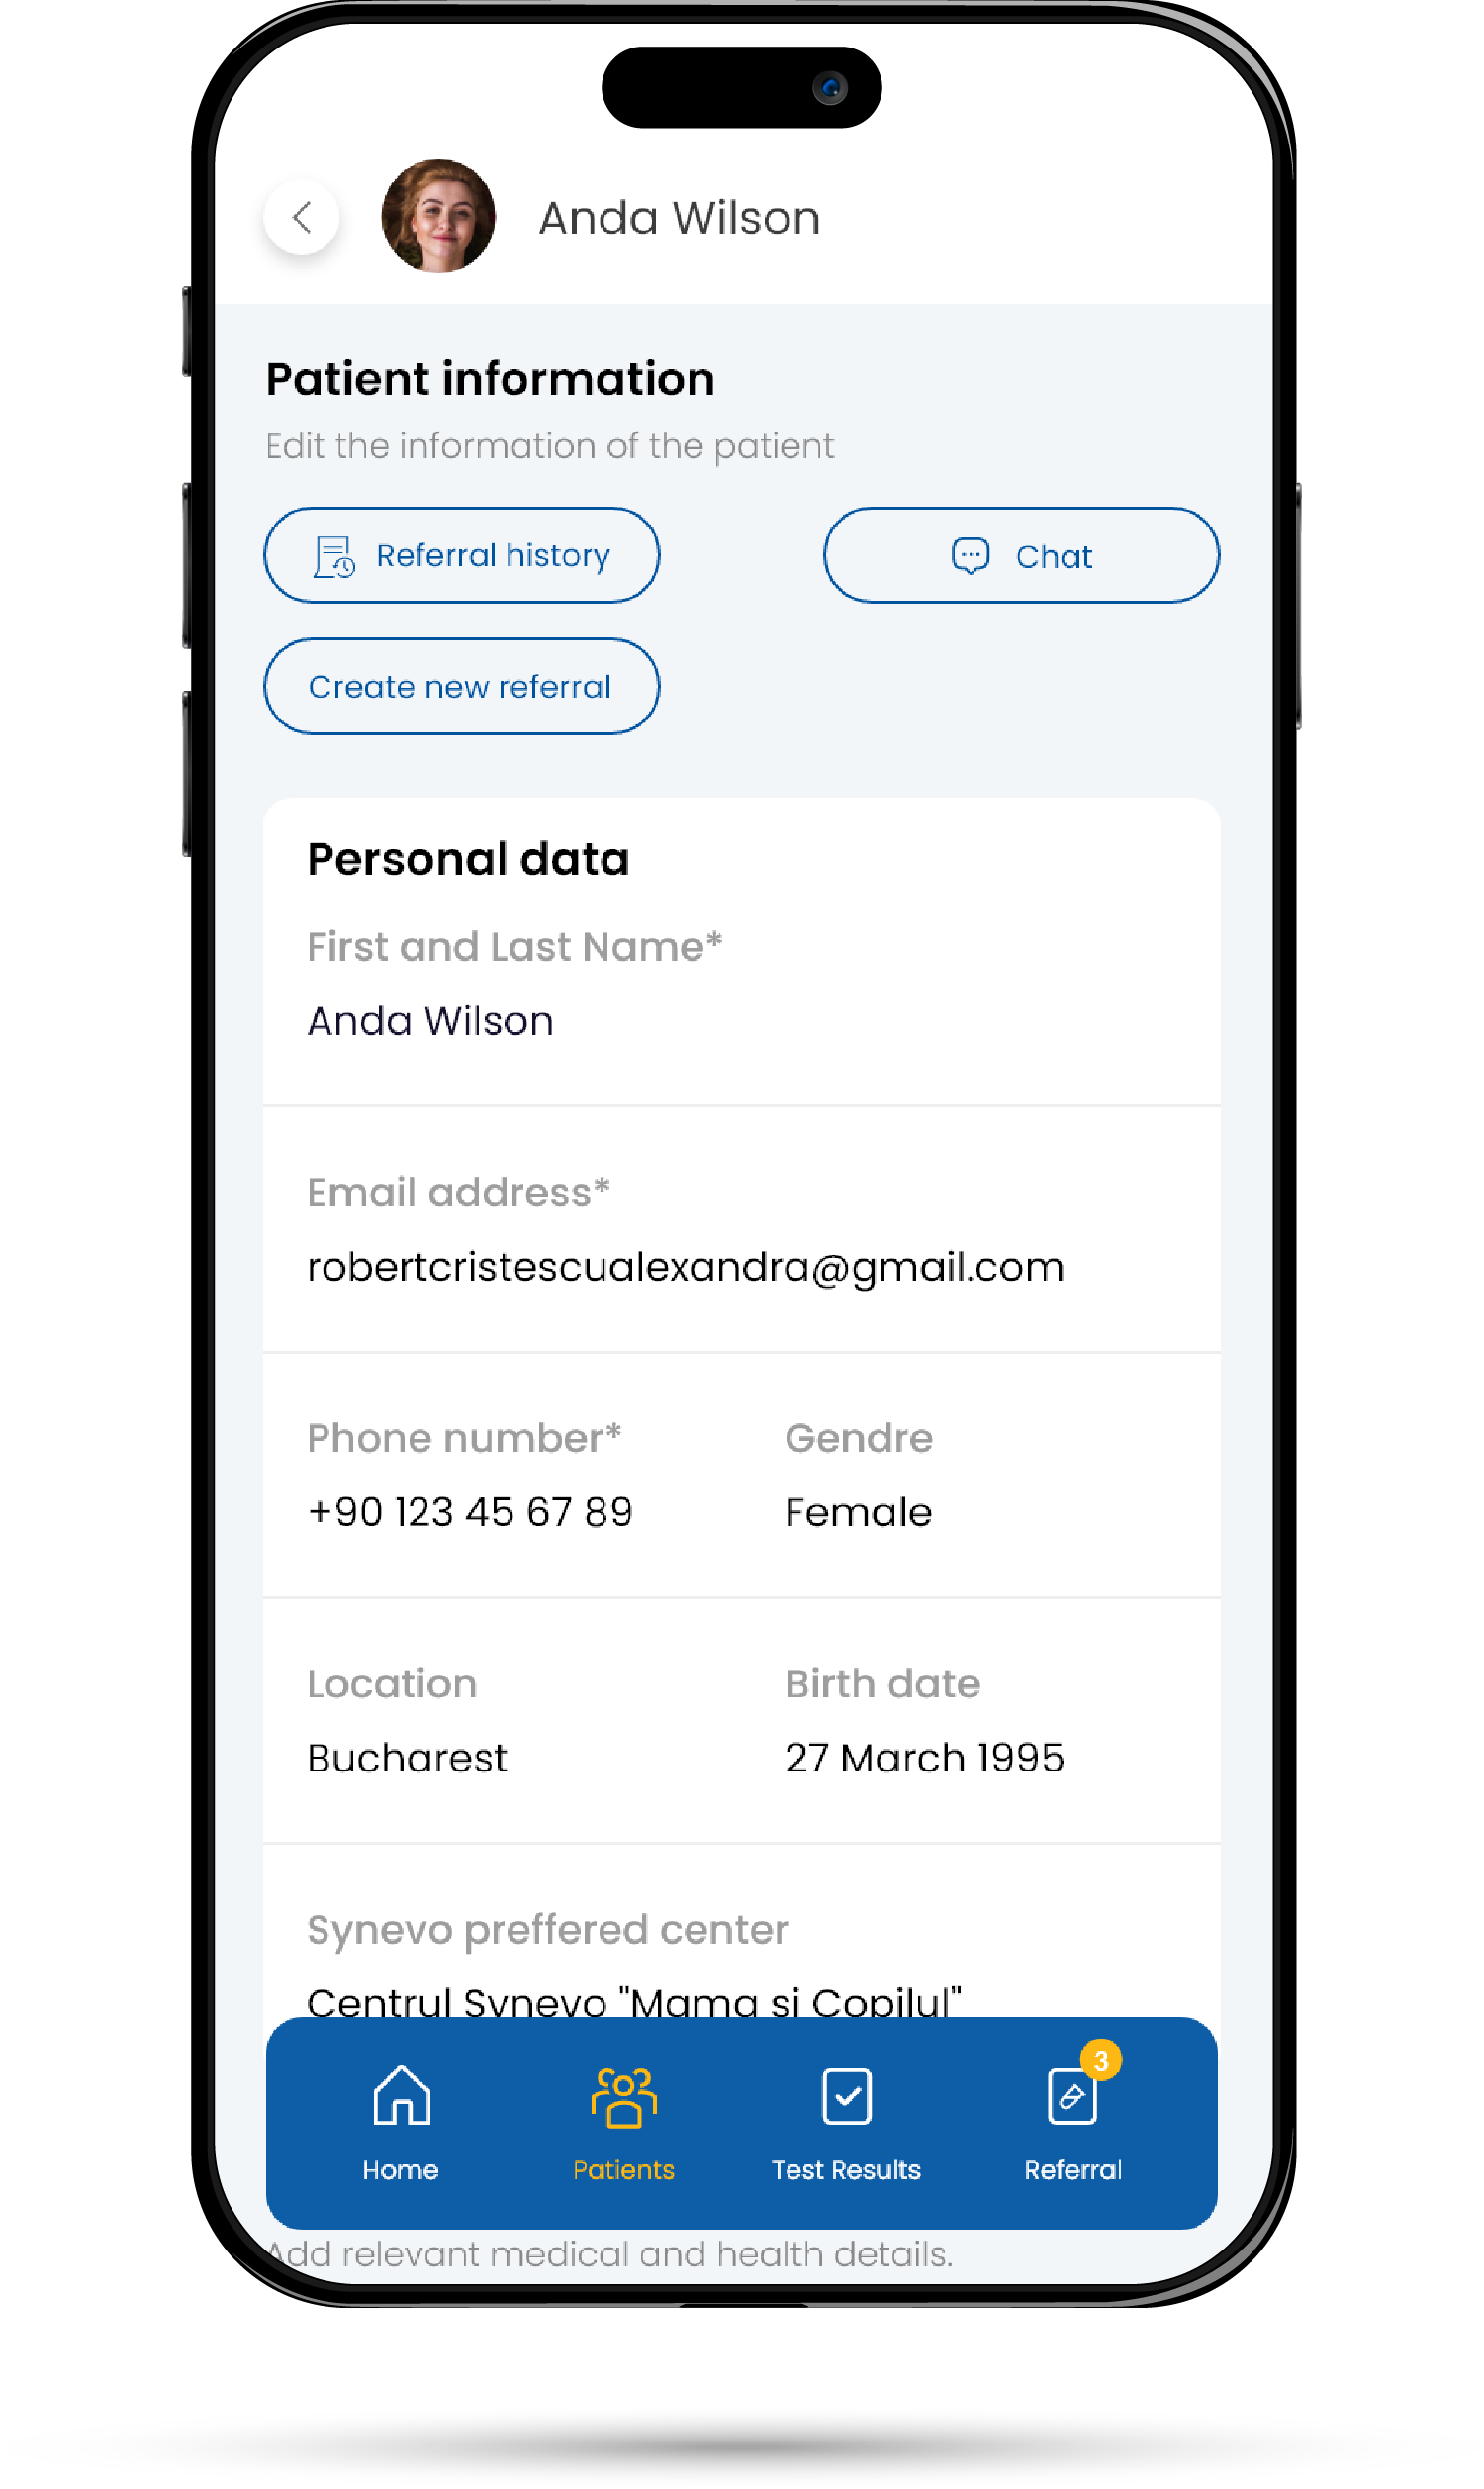Open Referral history
This screenshot has width=1484, height=2489.
click(462, 555)
